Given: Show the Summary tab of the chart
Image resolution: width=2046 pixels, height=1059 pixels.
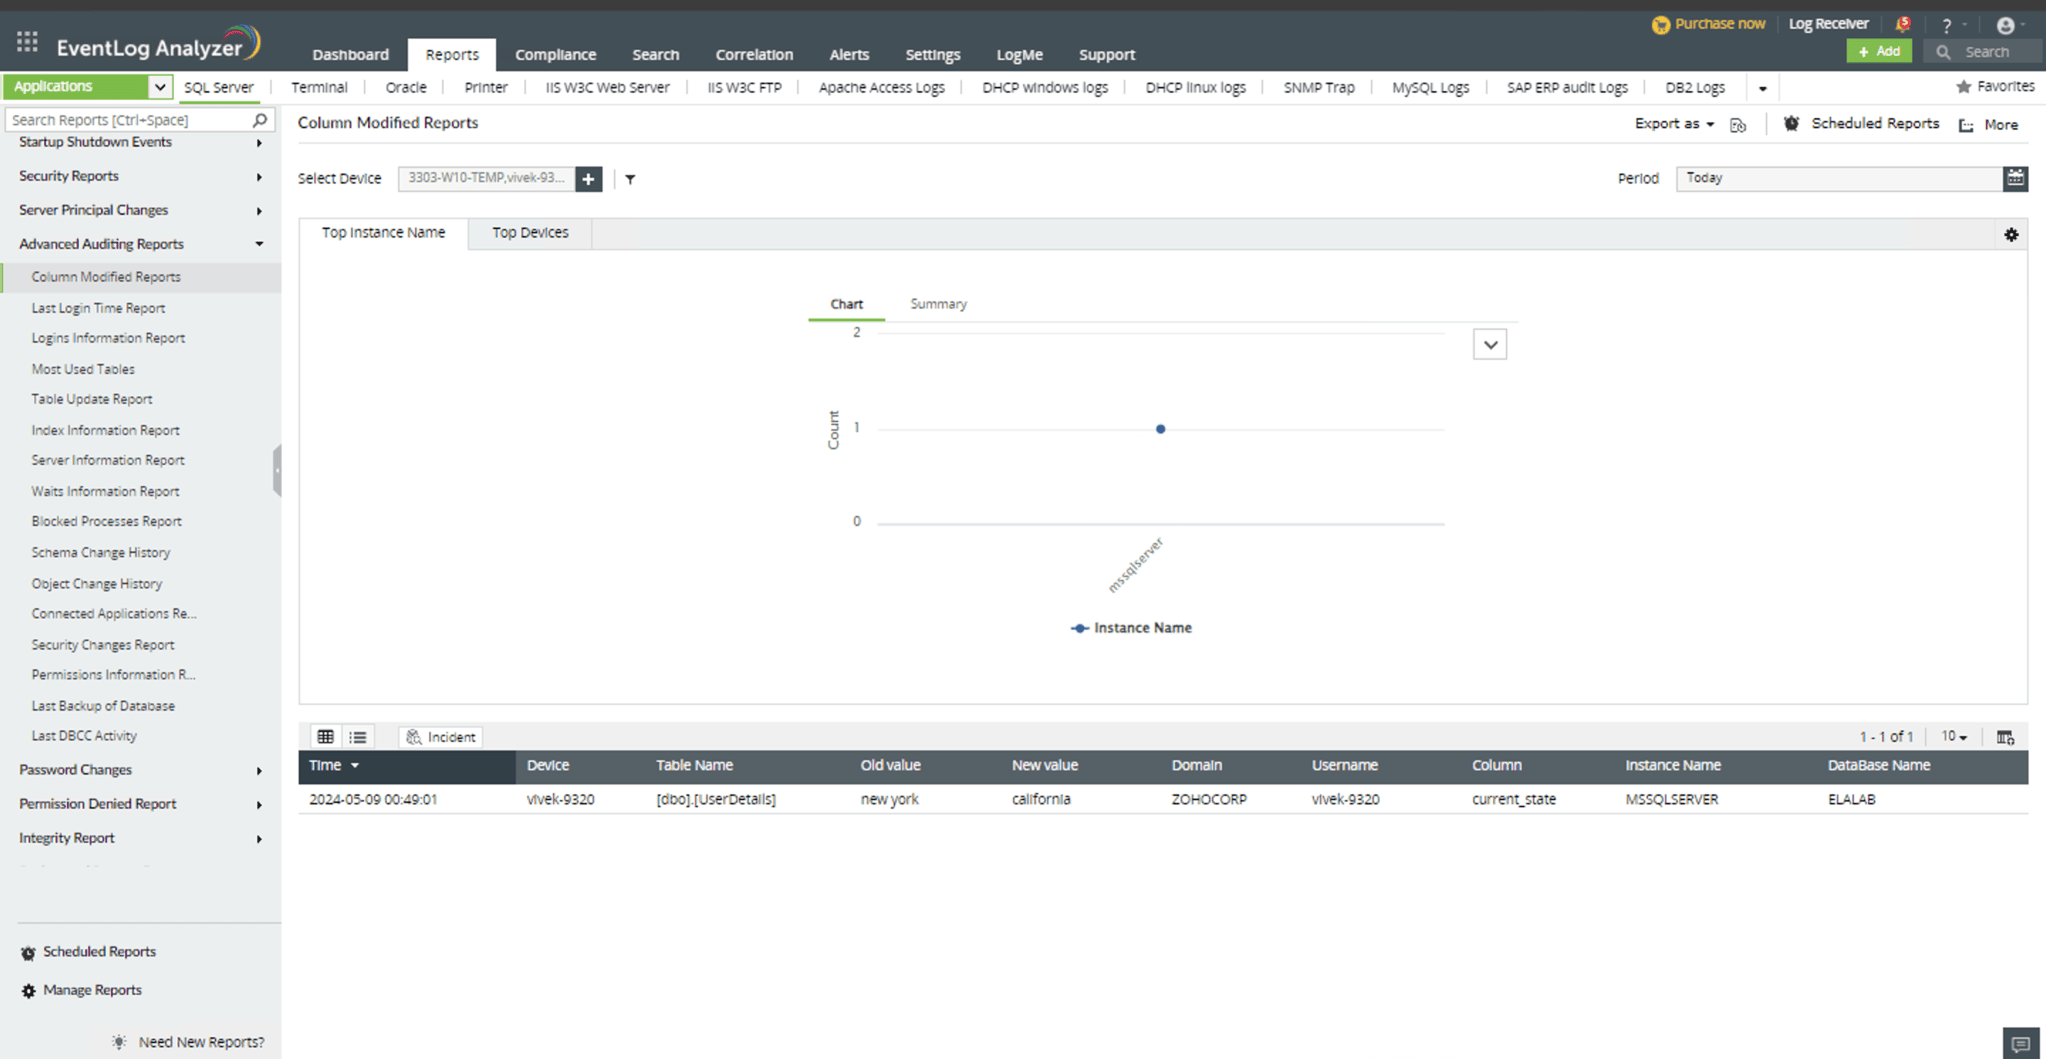Looking at the screenshot, I should click(x=938, y=304).
